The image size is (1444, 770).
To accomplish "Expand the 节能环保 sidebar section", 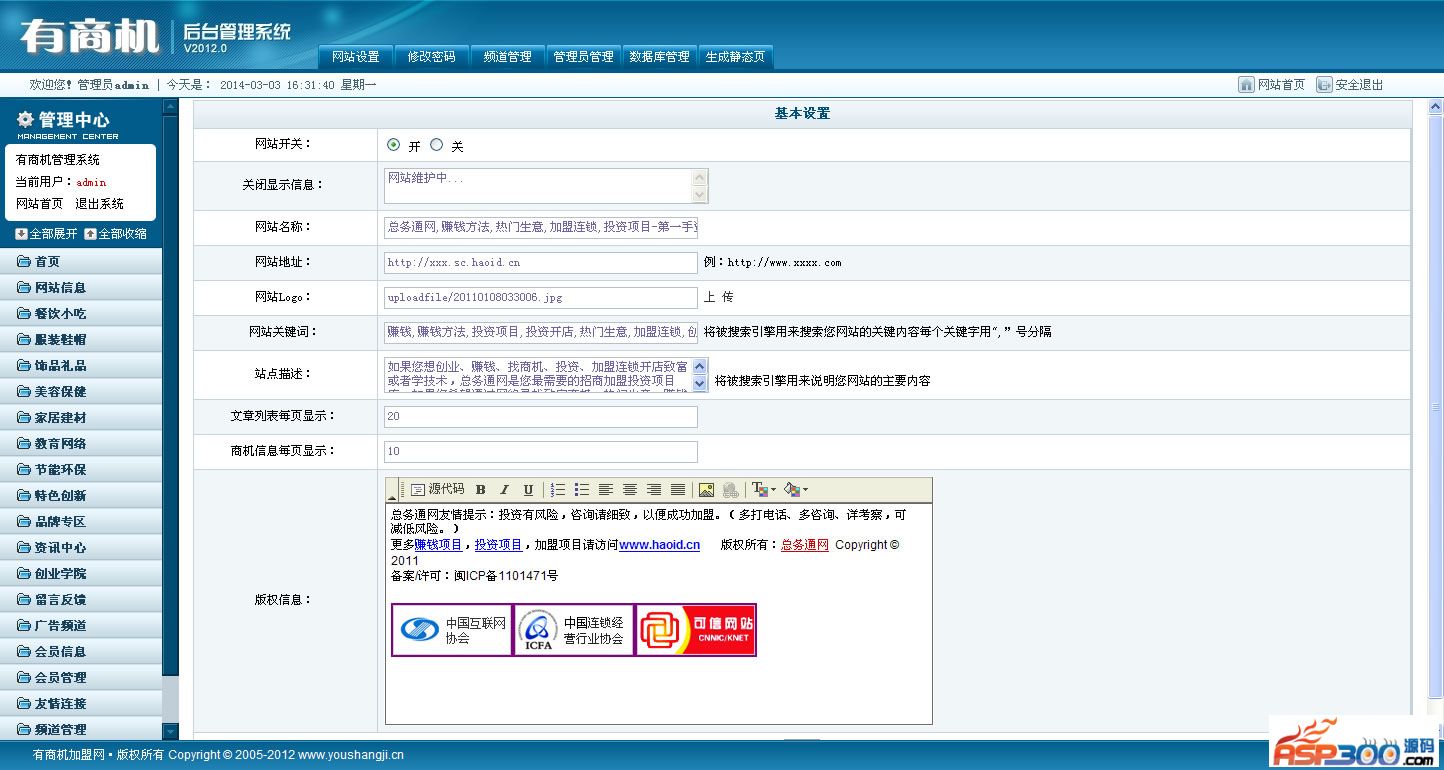I will [81, 470].
